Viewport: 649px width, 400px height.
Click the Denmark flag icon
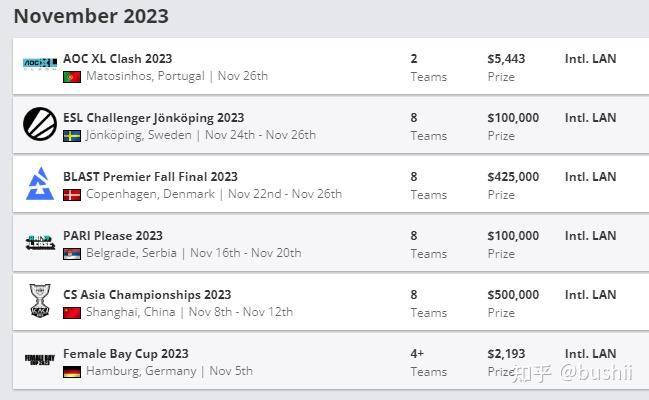pos(72,195)
